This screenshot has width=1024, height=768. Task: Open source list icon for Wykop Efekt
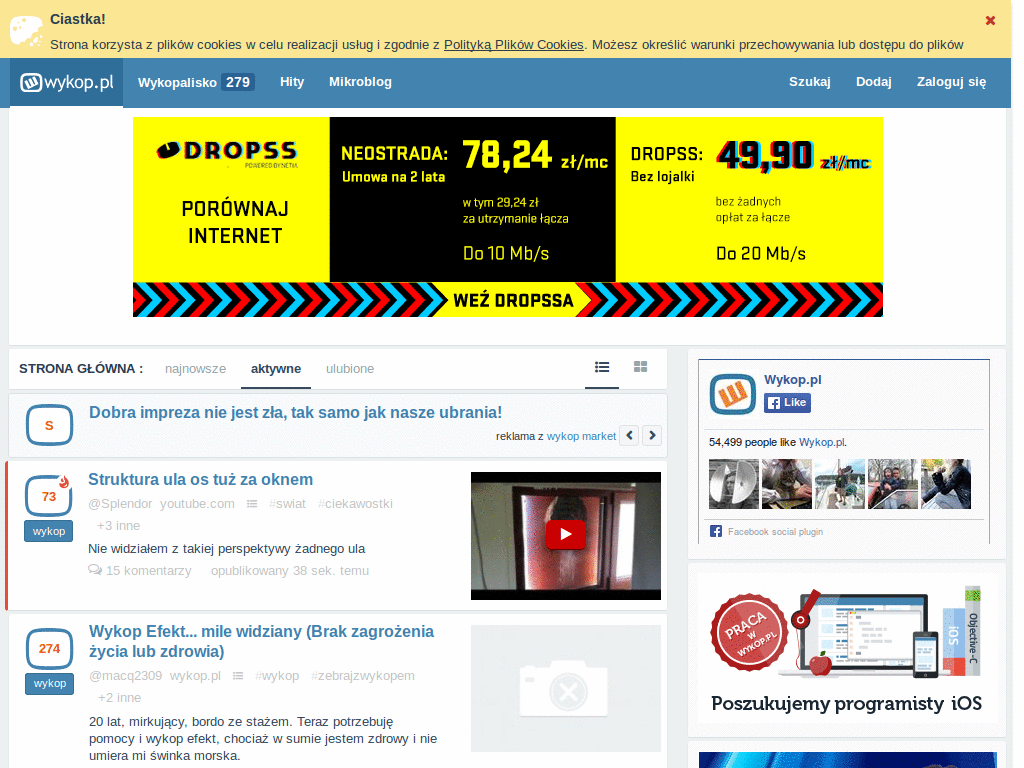coord(238,676)
